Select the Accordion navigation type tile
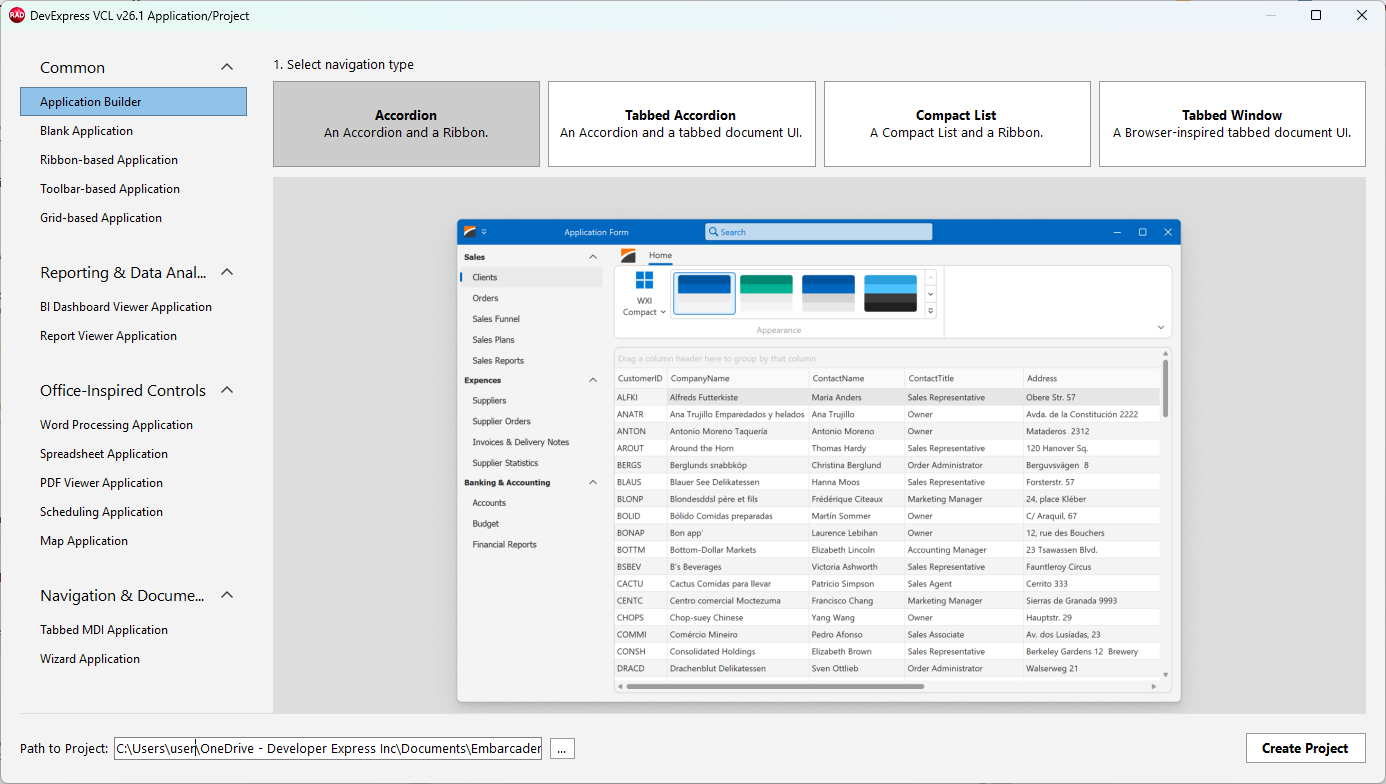The width and height of the screenshot is (1386, 784). coord(406,124)
